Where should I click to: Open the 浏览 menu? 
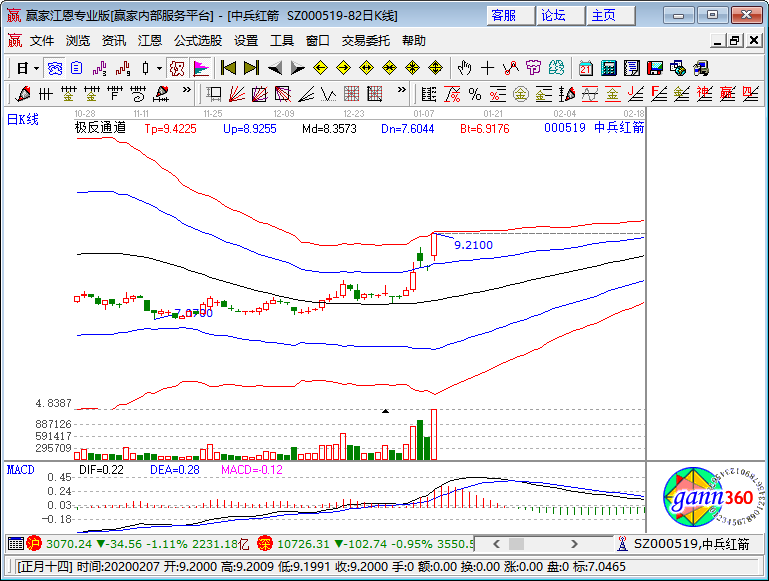78,41
